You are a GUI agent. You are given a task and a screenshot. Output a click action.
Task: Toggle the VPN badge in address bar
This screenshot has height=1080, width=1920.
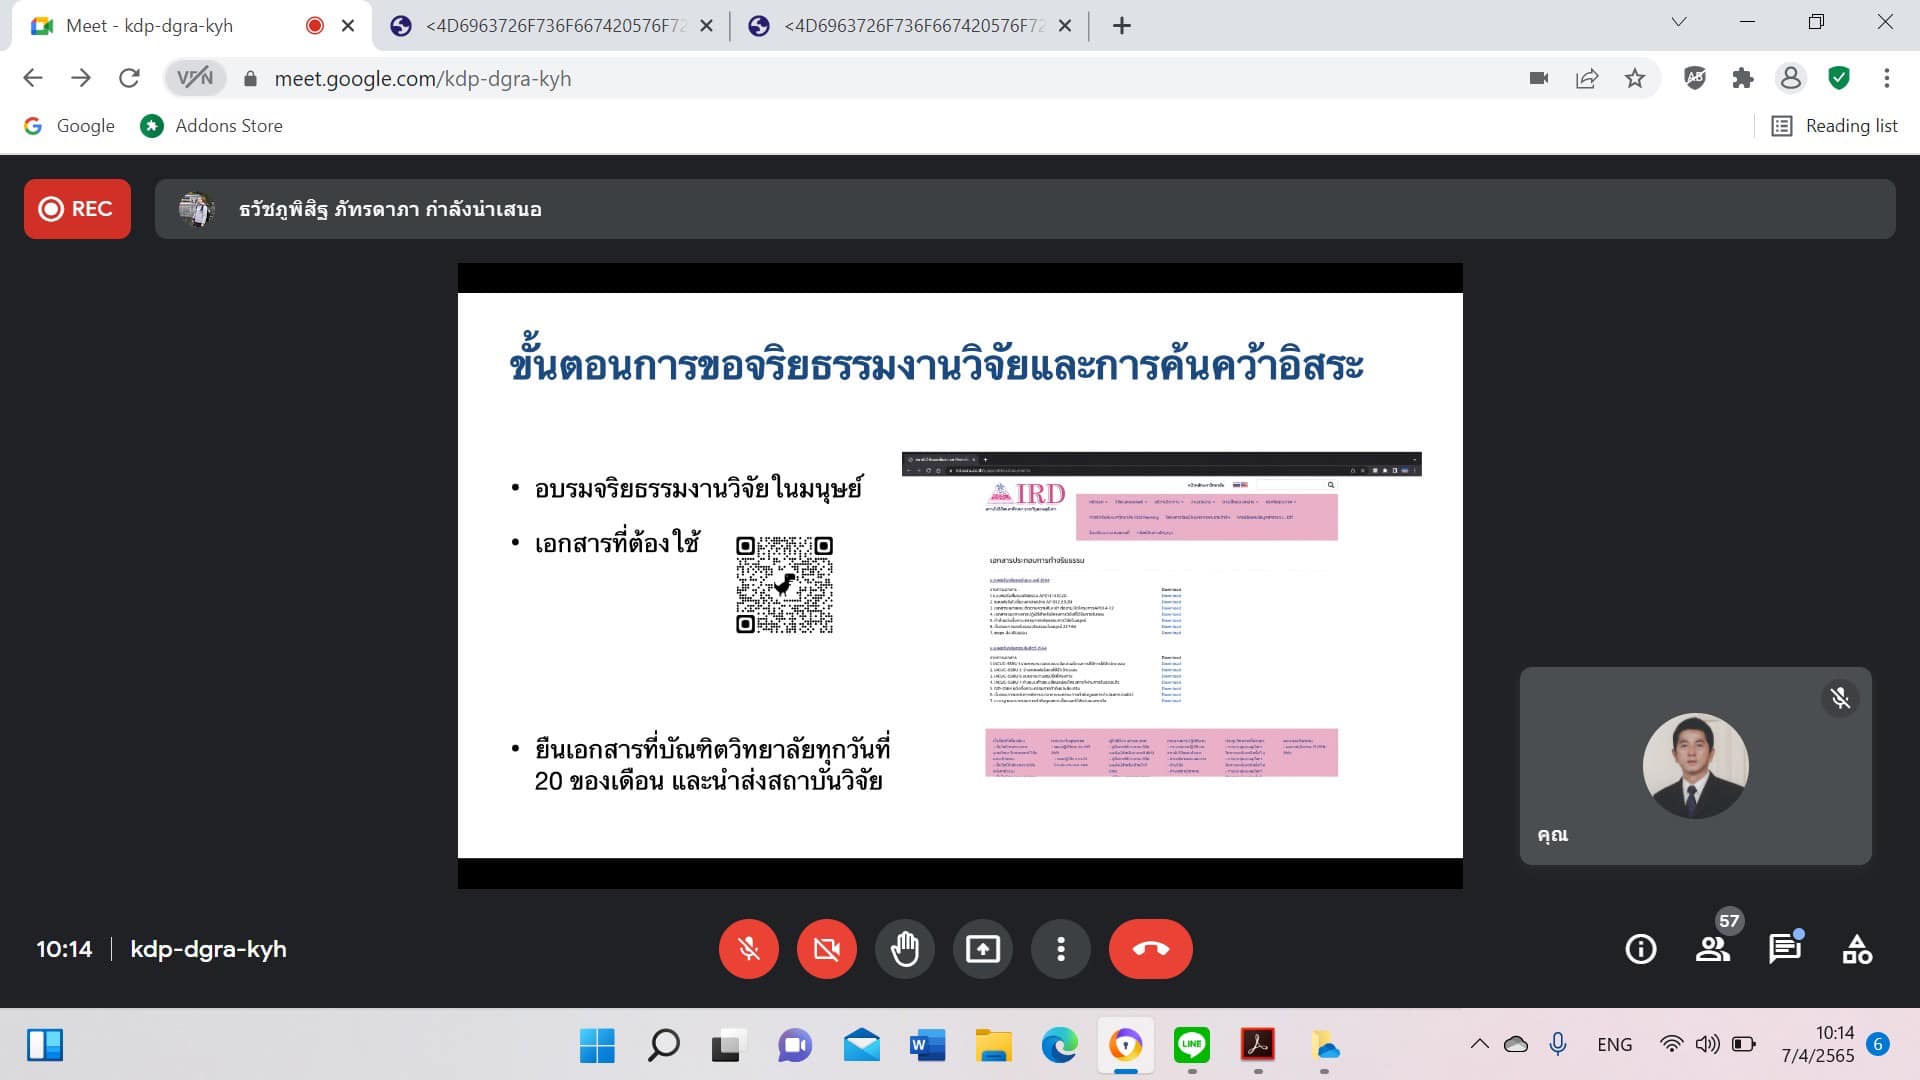coord(195,78)
